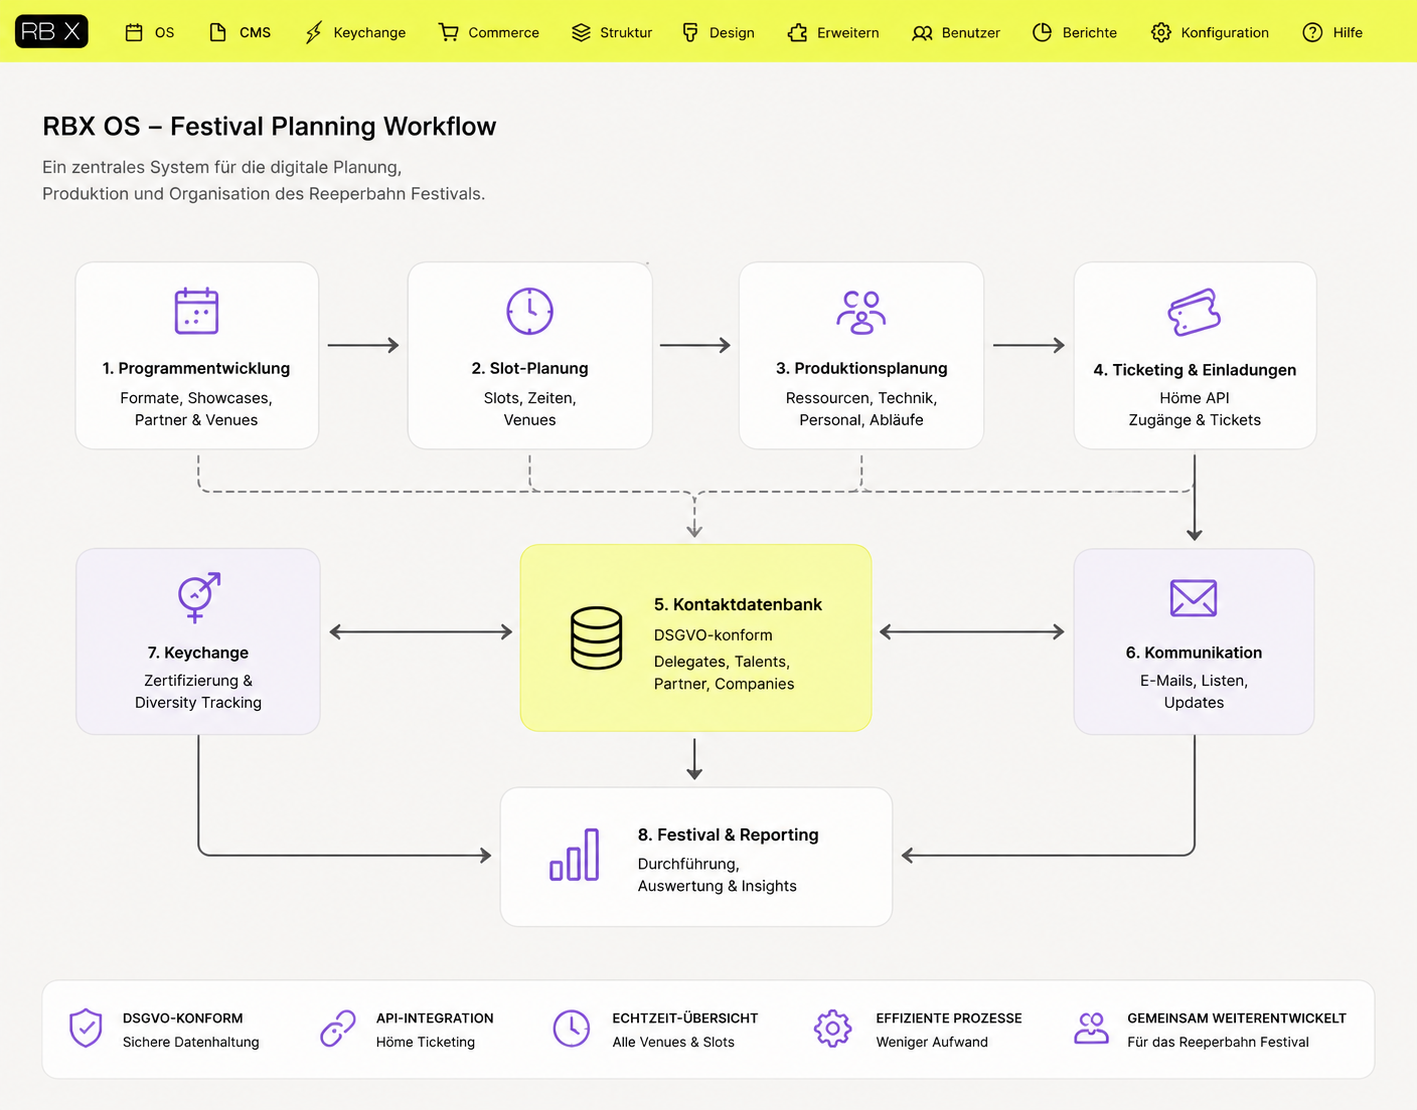This screenshot has width=1417, height=1110.
Task: Click 'Auswertung & Insights' text
Action: [x=717, y=886]
